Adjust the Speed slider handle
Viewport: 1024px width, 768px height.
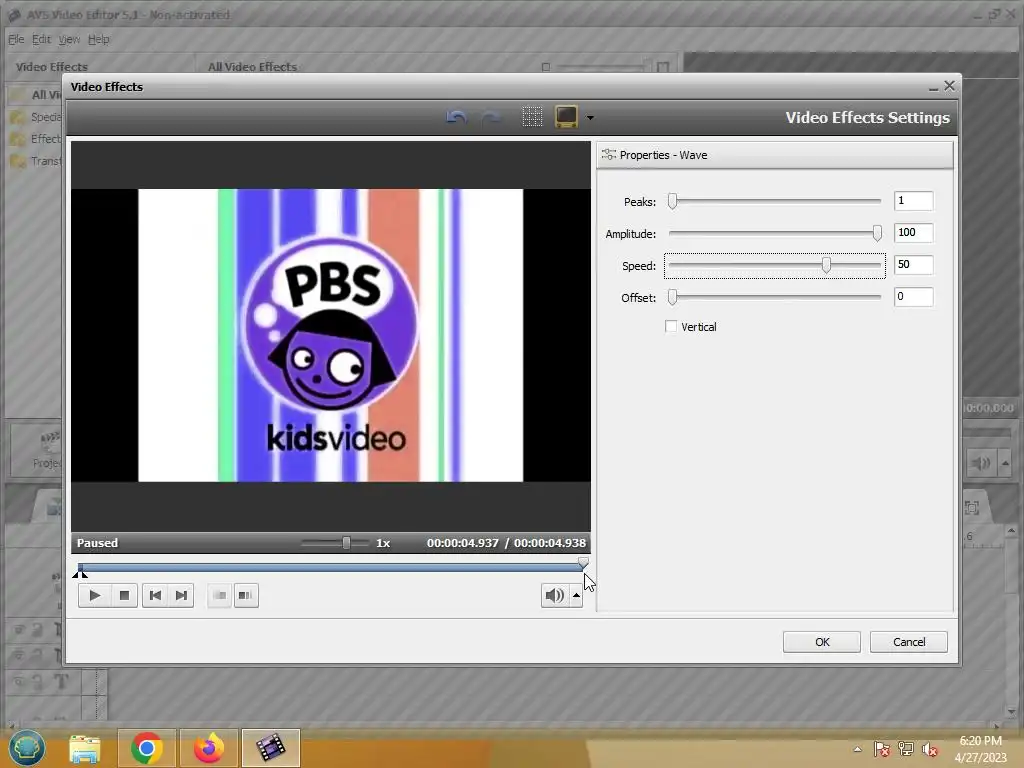click(826, 264)
